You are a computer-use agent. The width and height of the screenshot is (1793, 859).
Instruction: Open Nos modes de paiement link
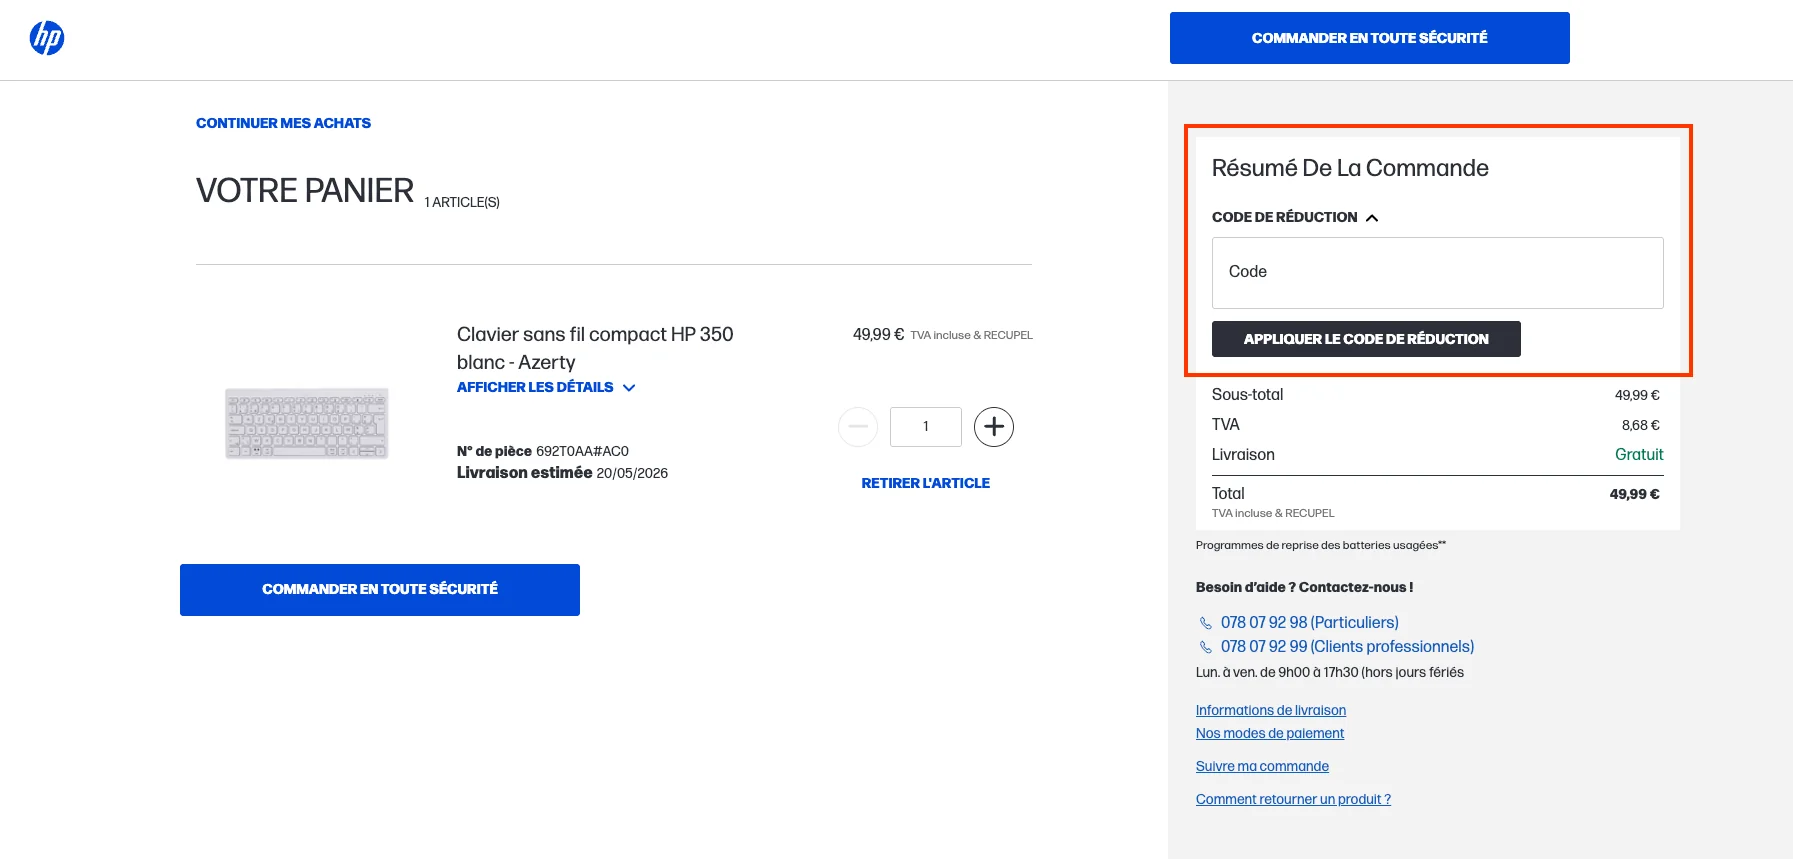(x=1270, y=733)
